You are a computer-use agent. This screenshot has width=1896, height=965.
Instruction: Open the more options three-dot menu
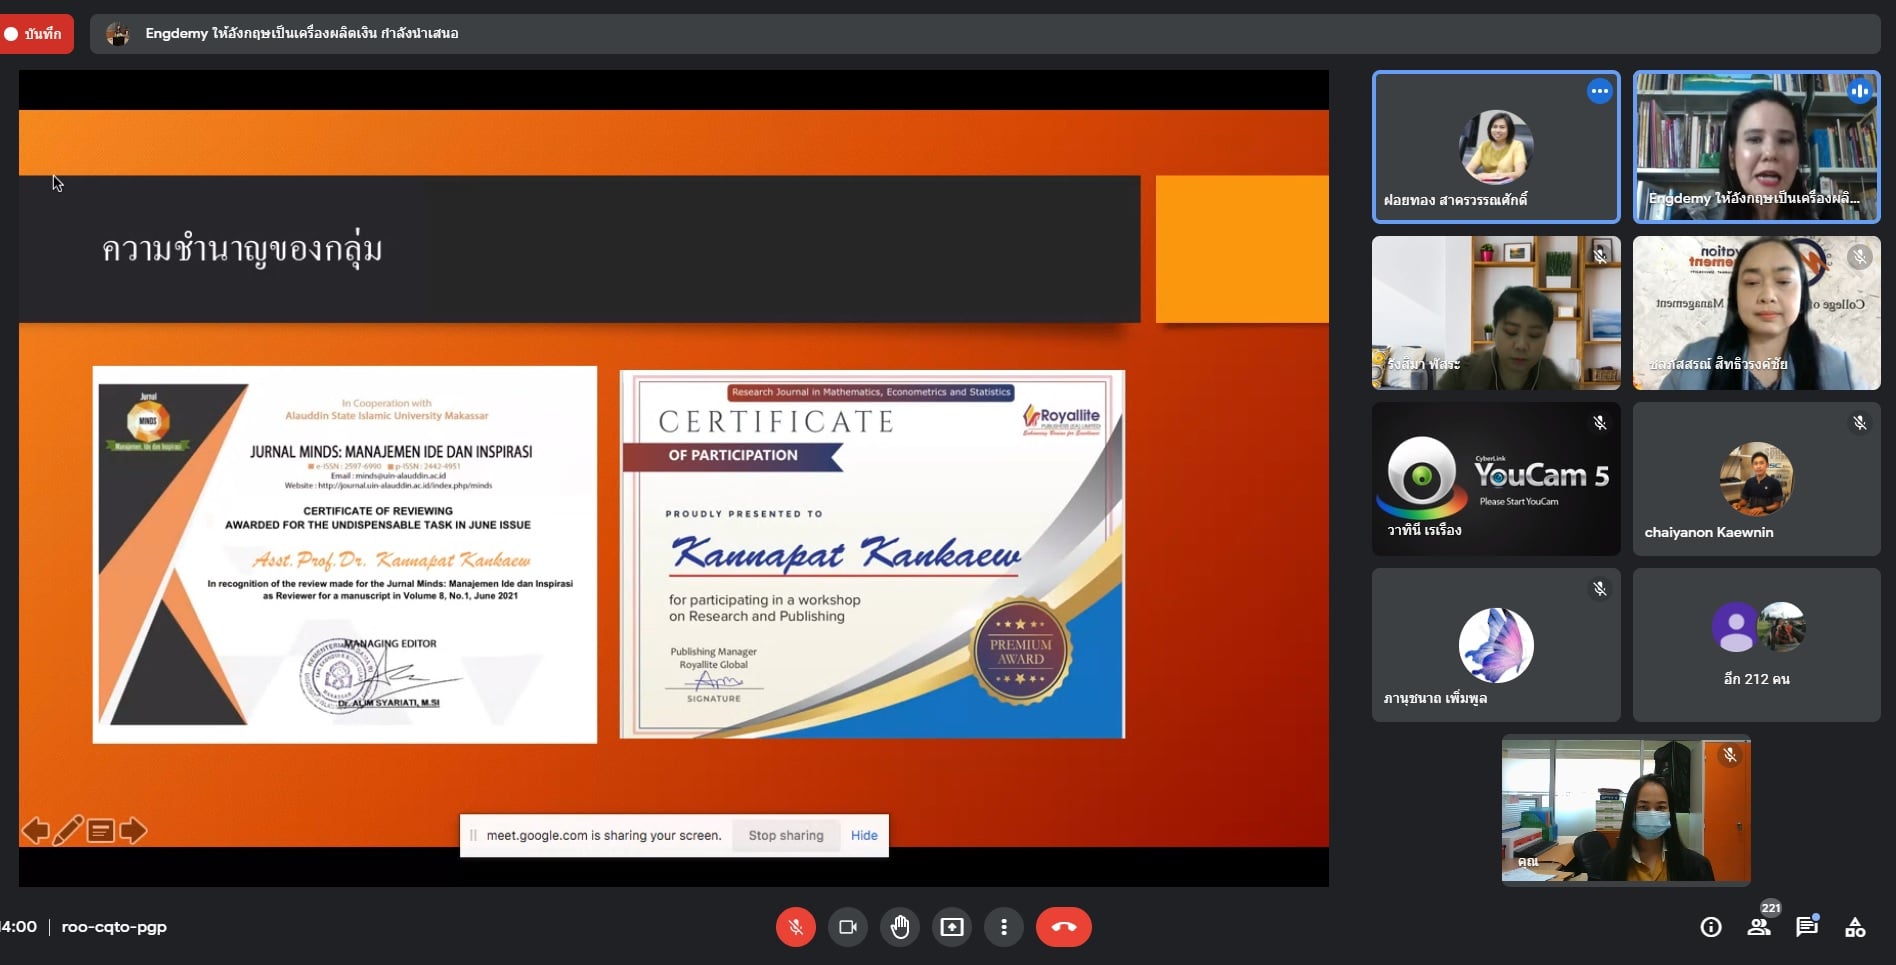(x=1004, y=927)
